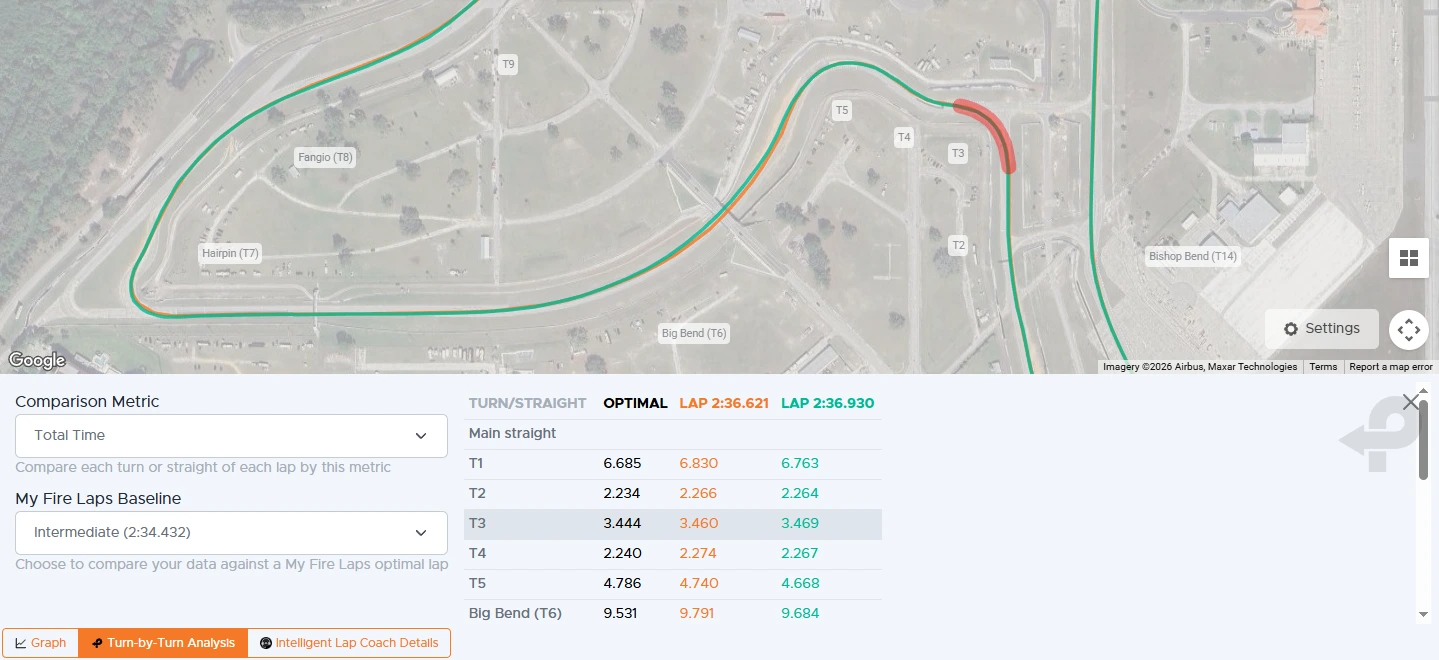Click the gear icon inside the Settings button

pos(1290,328)
